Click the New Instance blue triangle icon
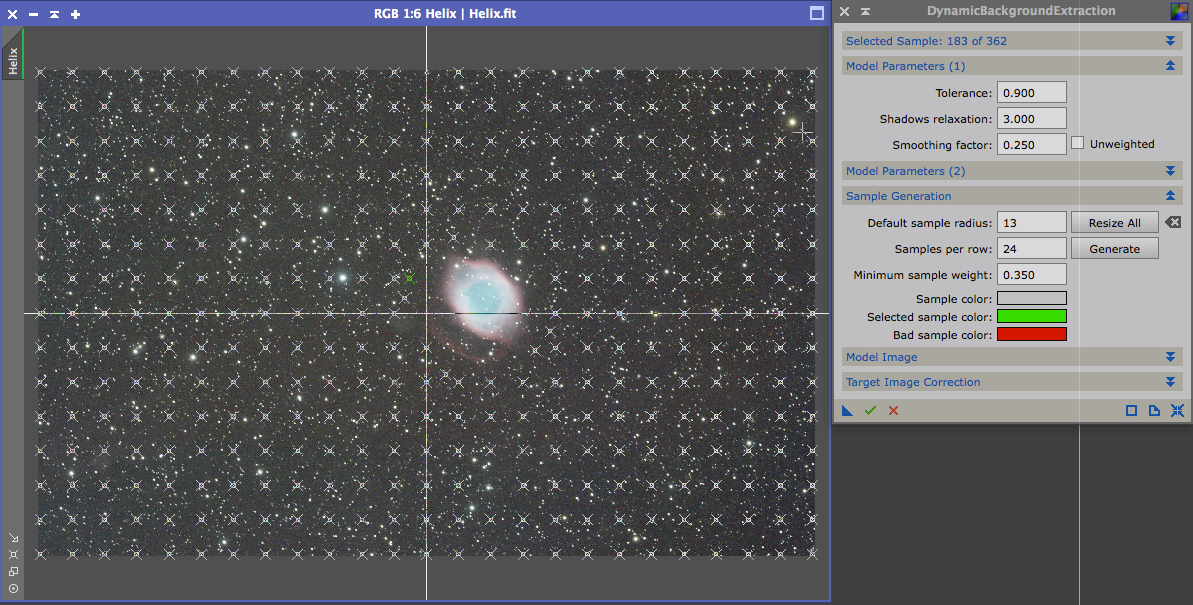Image resolution: width=1193 pixels, height=605 pixels. (x=848, y=410)
